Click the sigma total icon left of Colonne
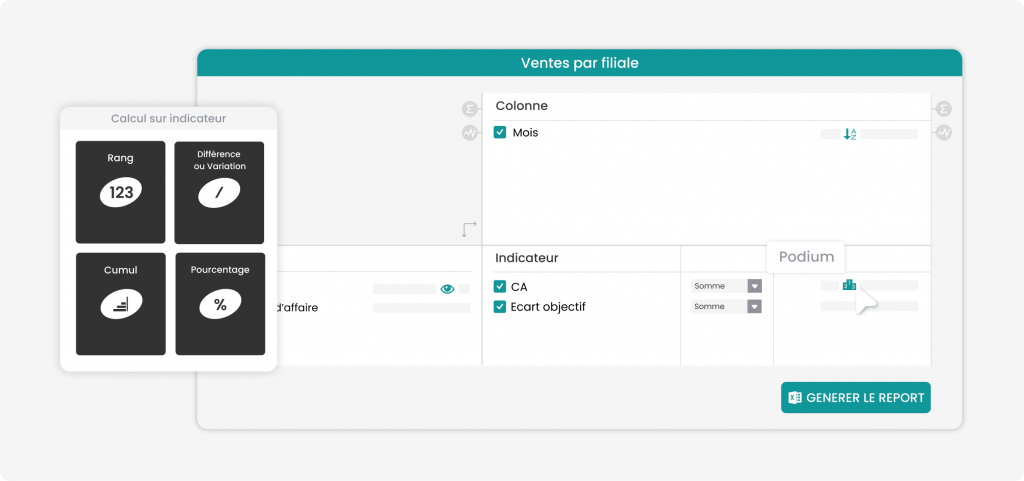Viewport: 1024px width, 481px height. point(470,108)
